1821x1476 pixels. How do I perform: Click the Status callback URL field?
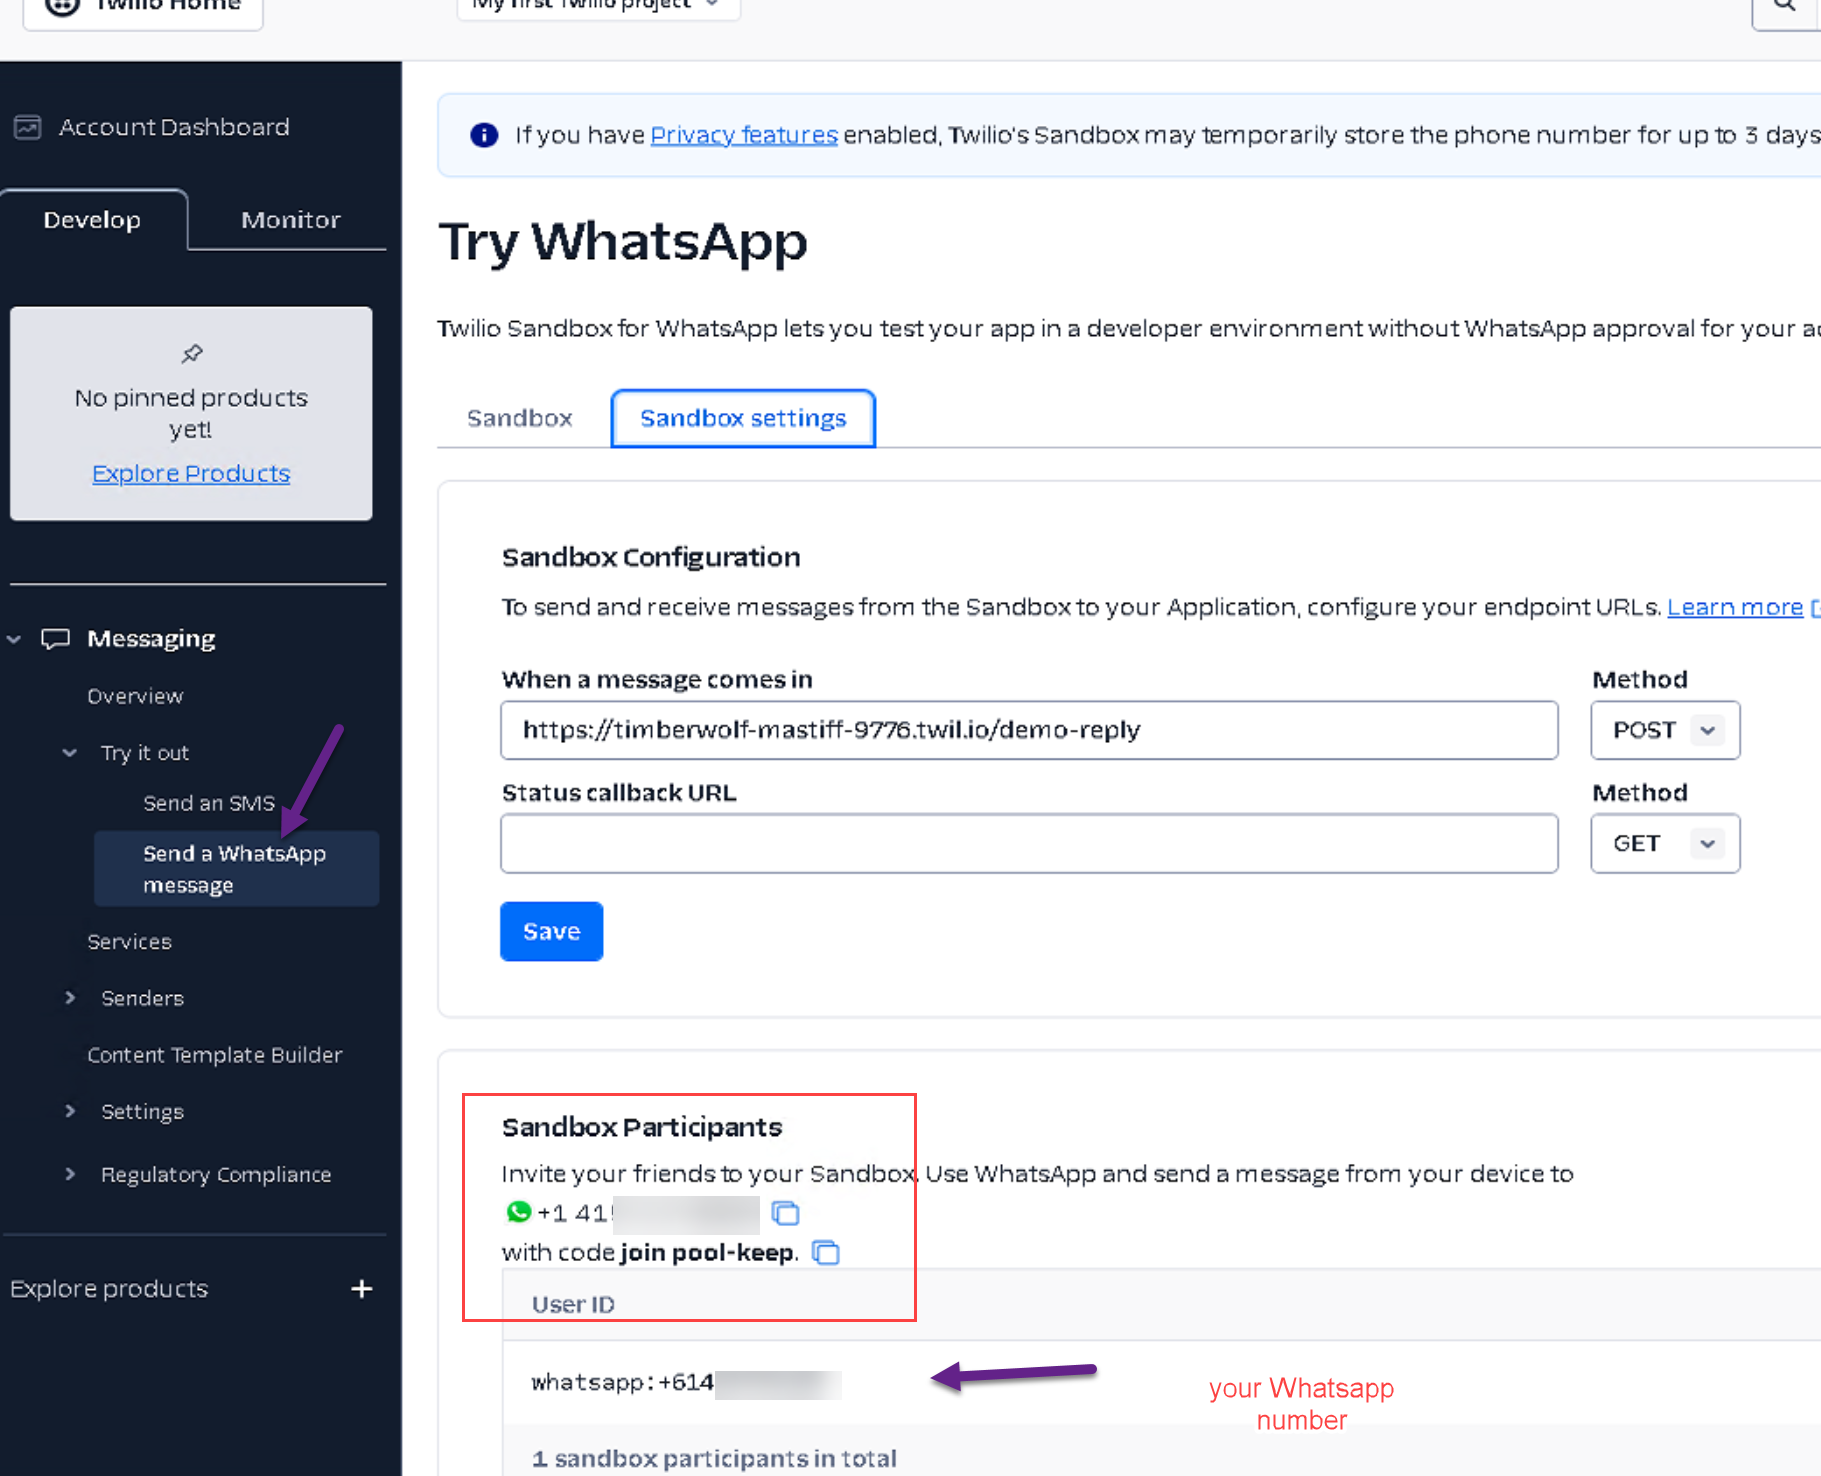1028,844
